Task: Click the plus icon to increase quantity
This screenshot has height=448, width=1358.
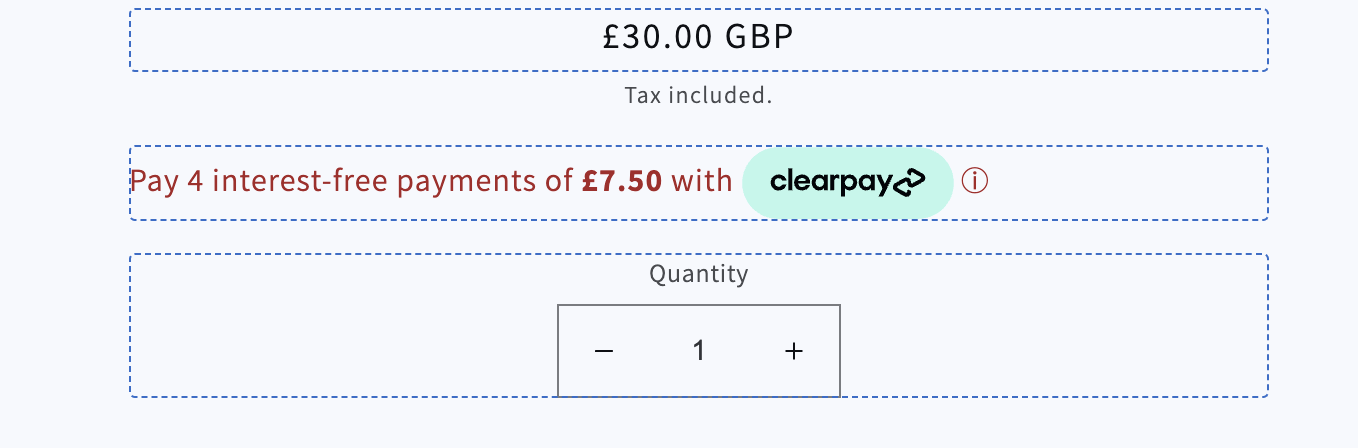Action: coord(794,351)
